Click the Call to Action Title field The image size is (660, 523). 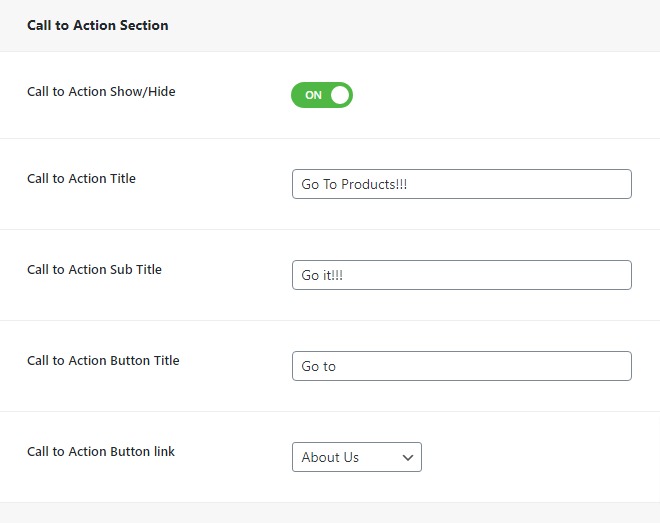coord(462,184)
